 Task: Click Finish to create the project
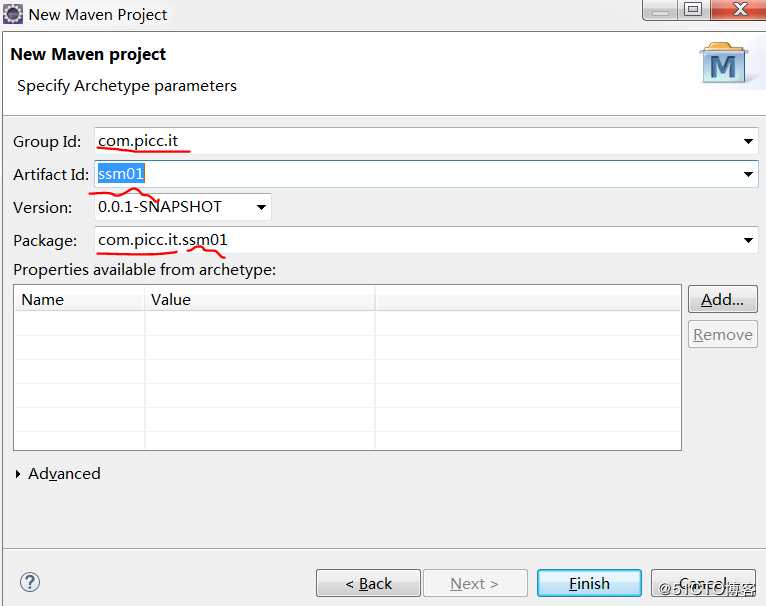[x=589, y=583]
